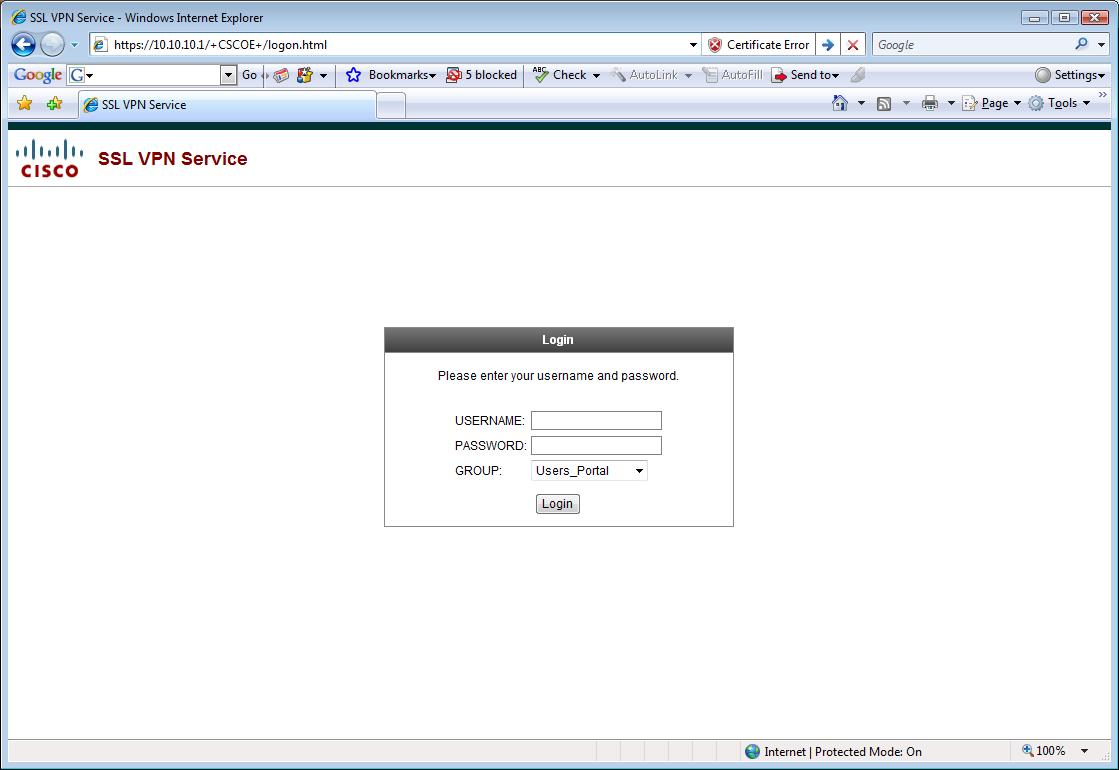Image resolution: width=1119 pixels, height=770 pixels.
Task: Click the blue Go arrow icon
Action: [828, 44]
